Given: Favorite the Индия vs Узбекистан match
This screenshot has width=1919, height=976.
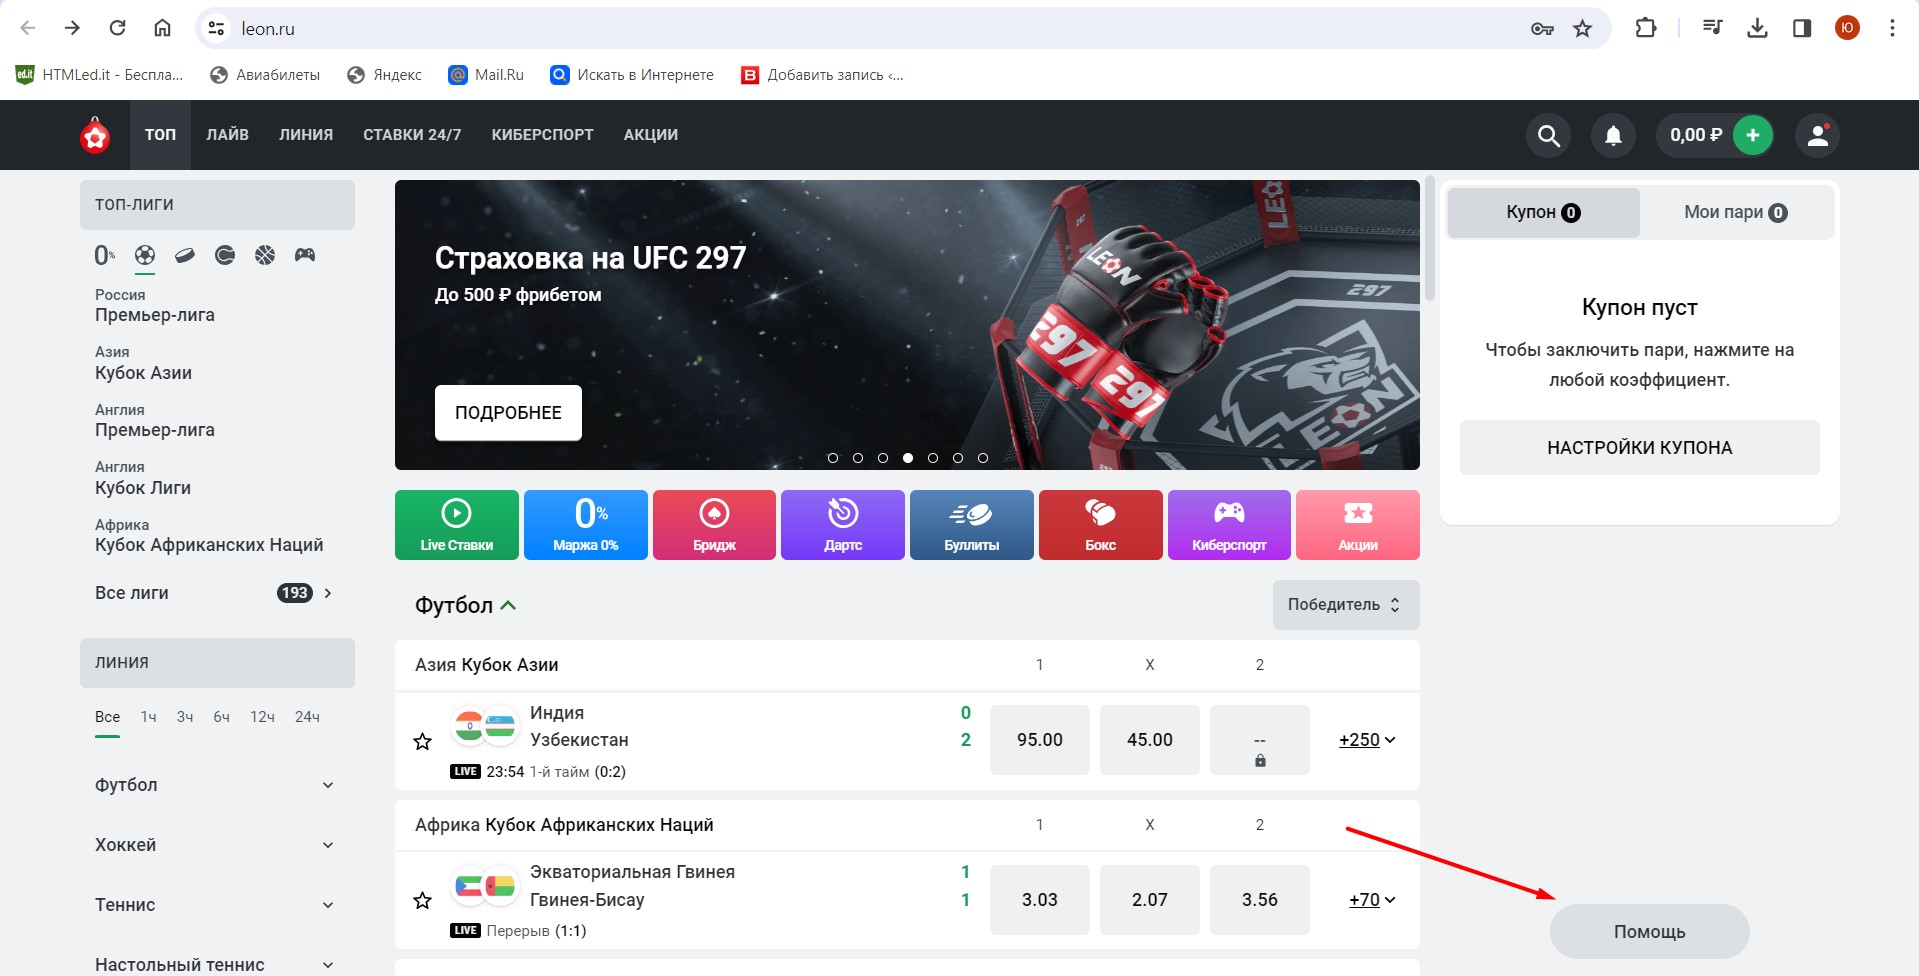Looking at the screenshot, I should [x=423, y=741].
